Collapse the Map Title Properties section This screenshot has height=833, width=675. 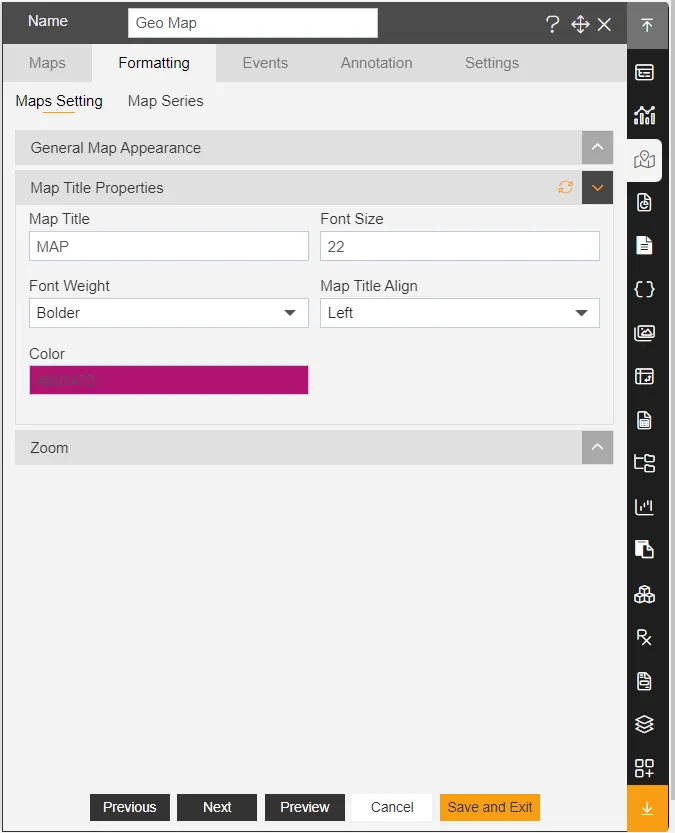point(597,187)
